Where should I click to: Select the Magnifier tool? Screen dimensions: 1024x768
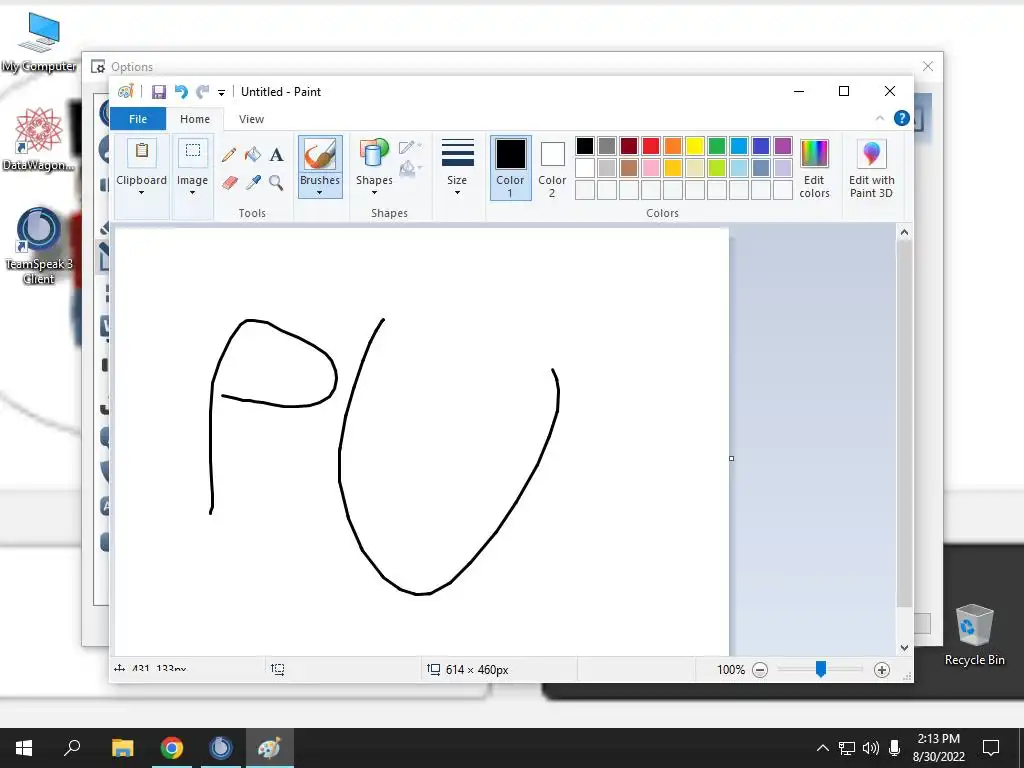coord(276,183)
